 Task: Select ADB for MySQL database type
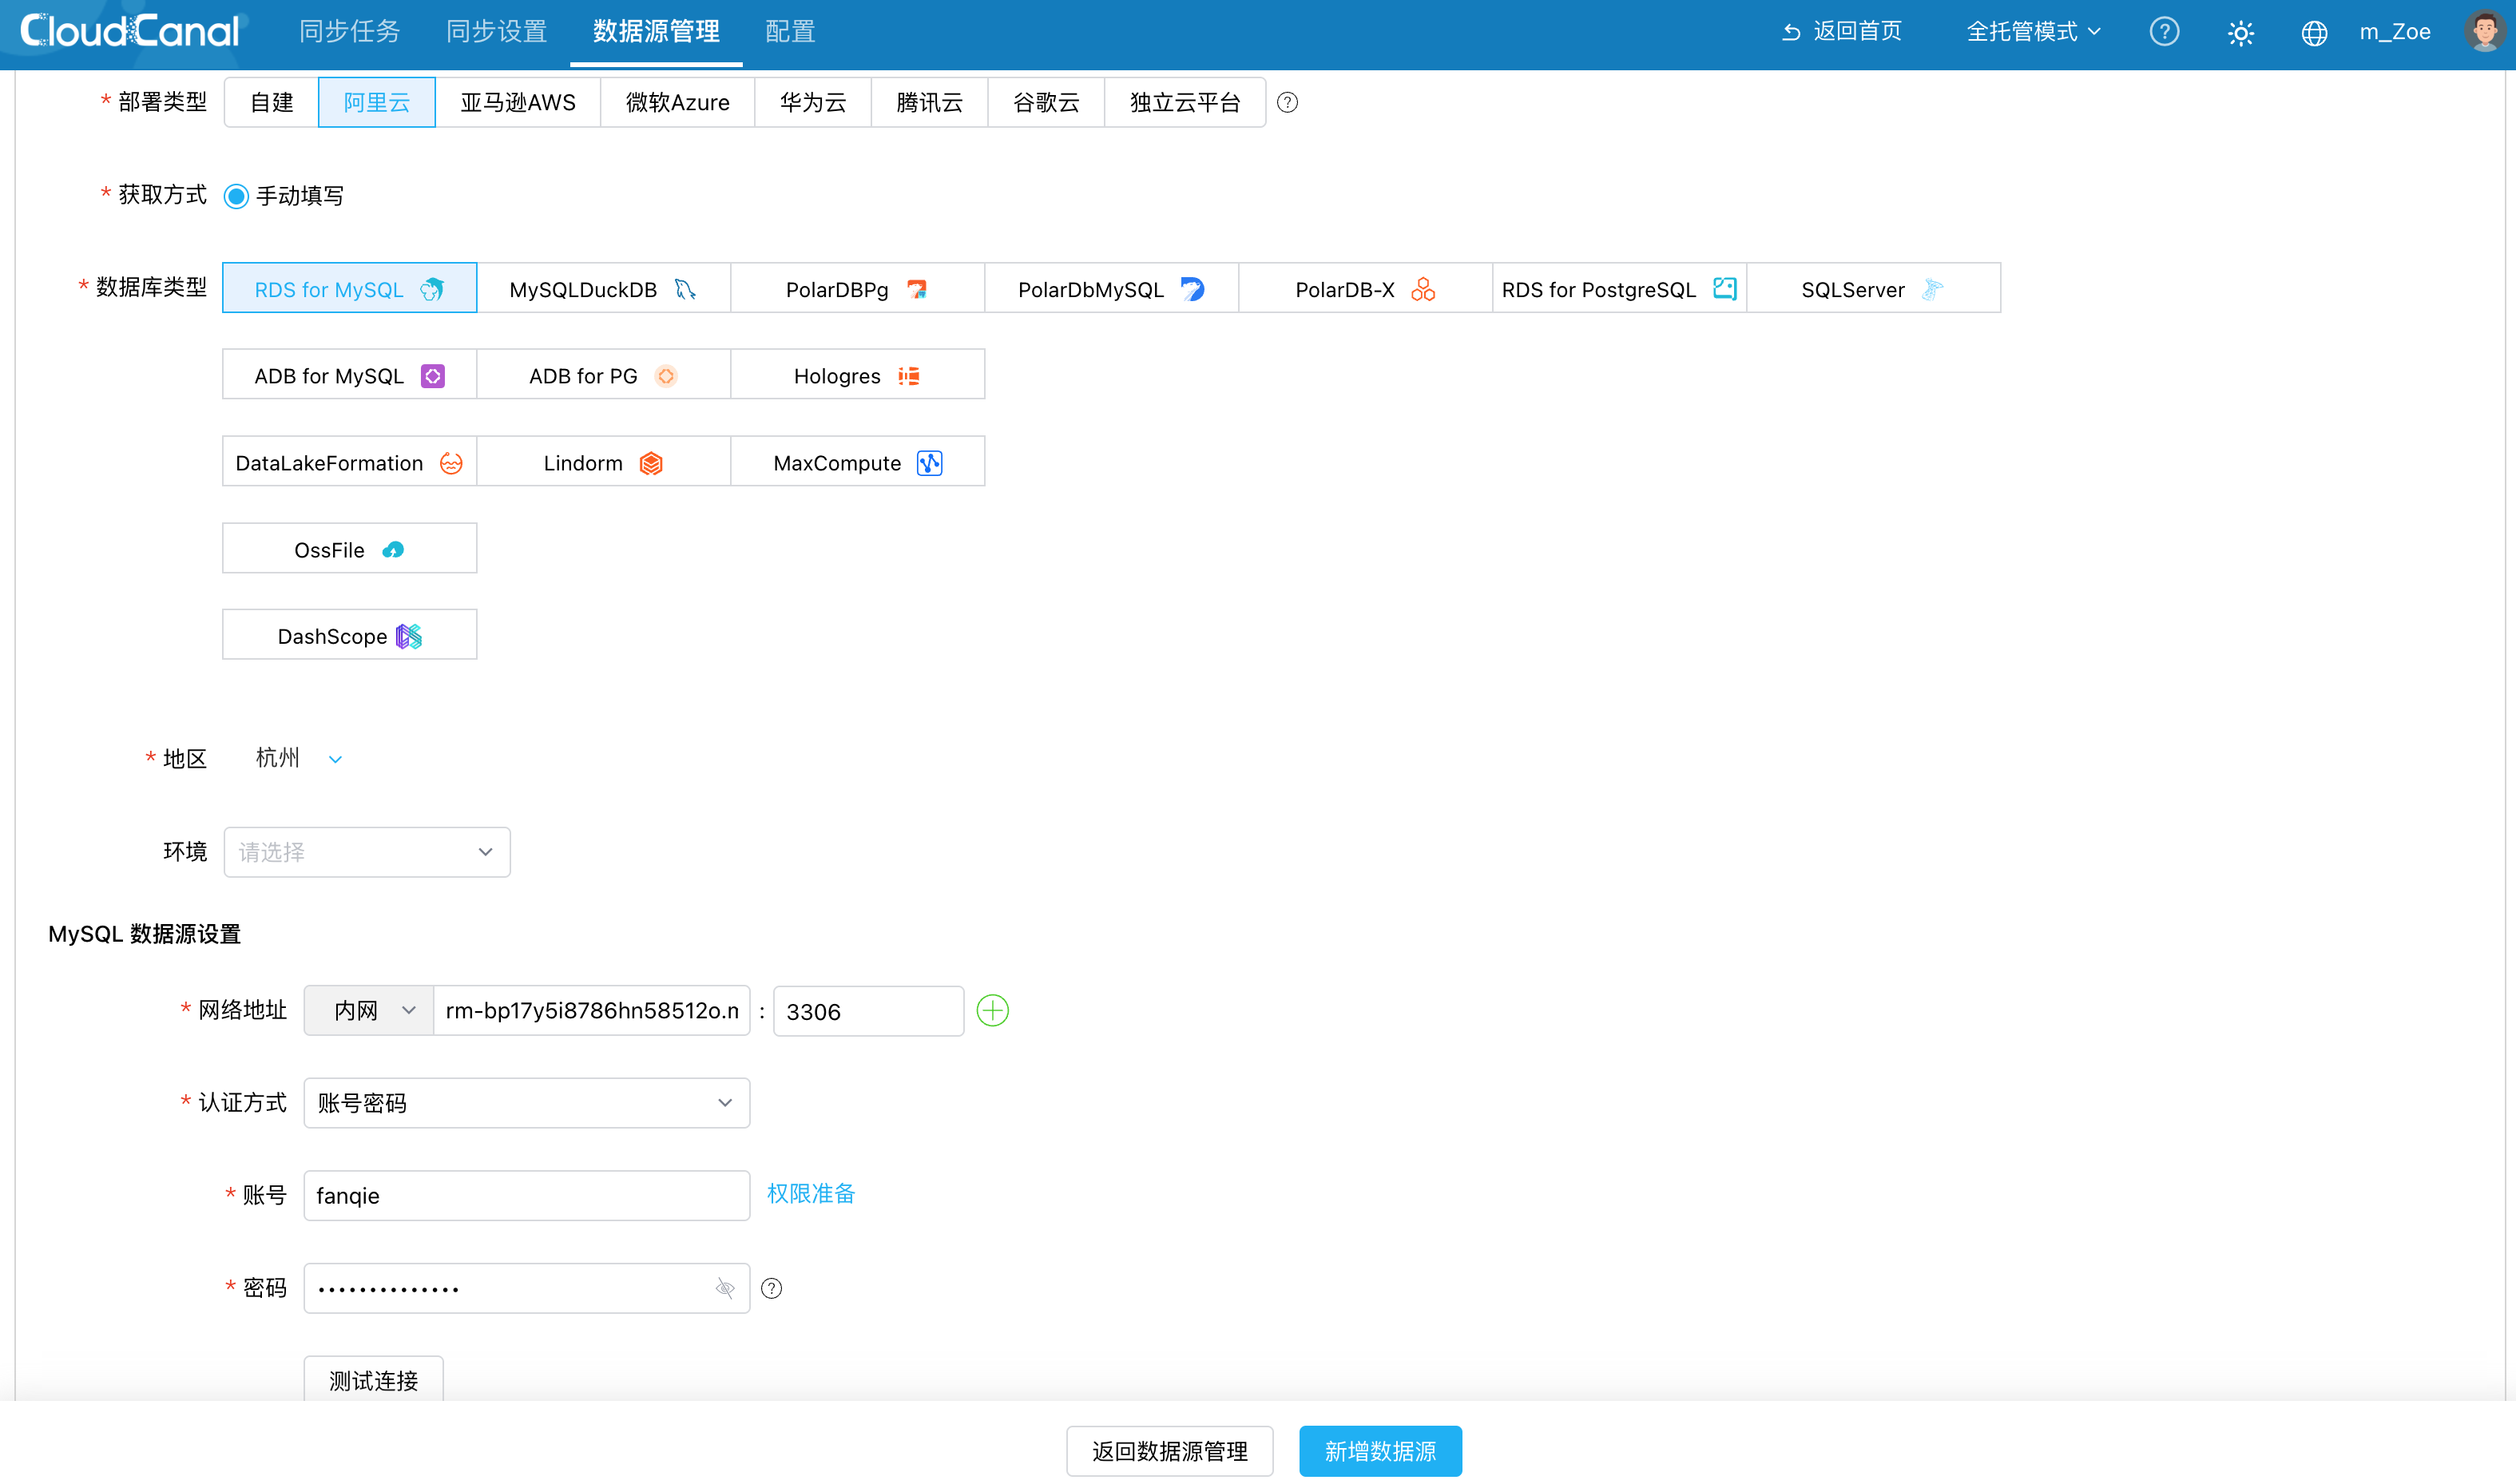pyautogui.click(x=349, y=375)
